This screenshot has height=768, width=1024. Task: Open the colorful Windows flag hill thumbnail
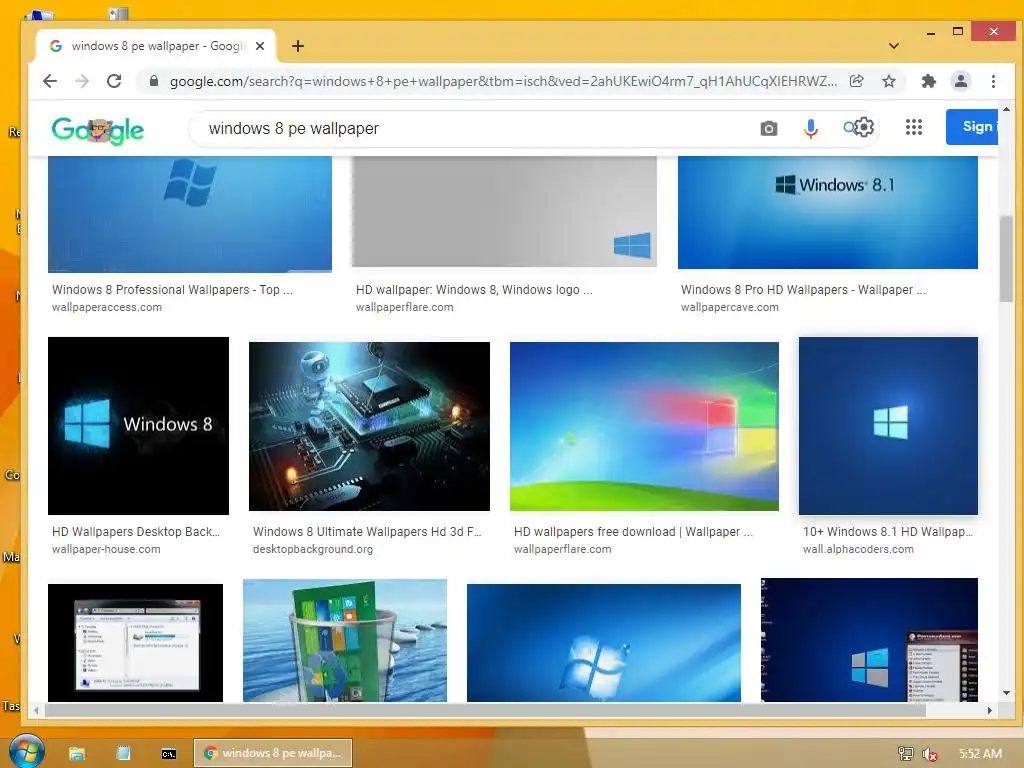pos(644,426)
